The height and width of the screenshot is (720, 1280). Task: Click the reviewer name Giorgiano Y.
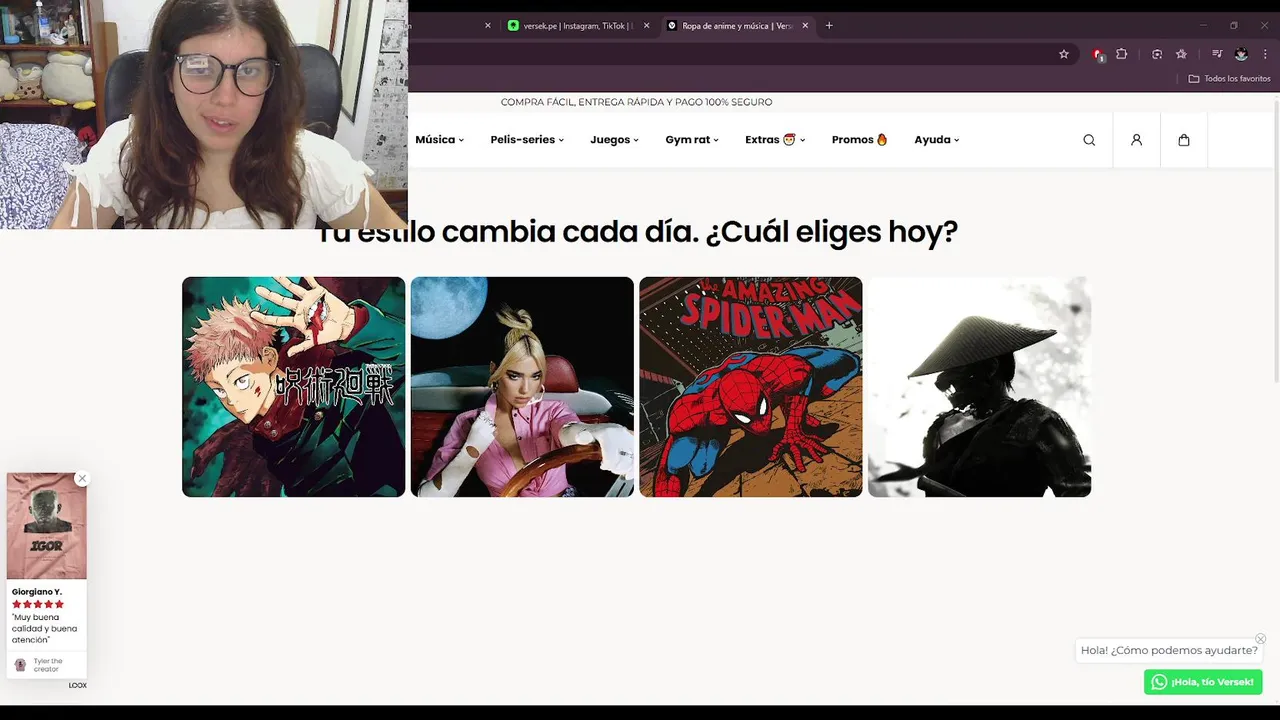point(37,592)
